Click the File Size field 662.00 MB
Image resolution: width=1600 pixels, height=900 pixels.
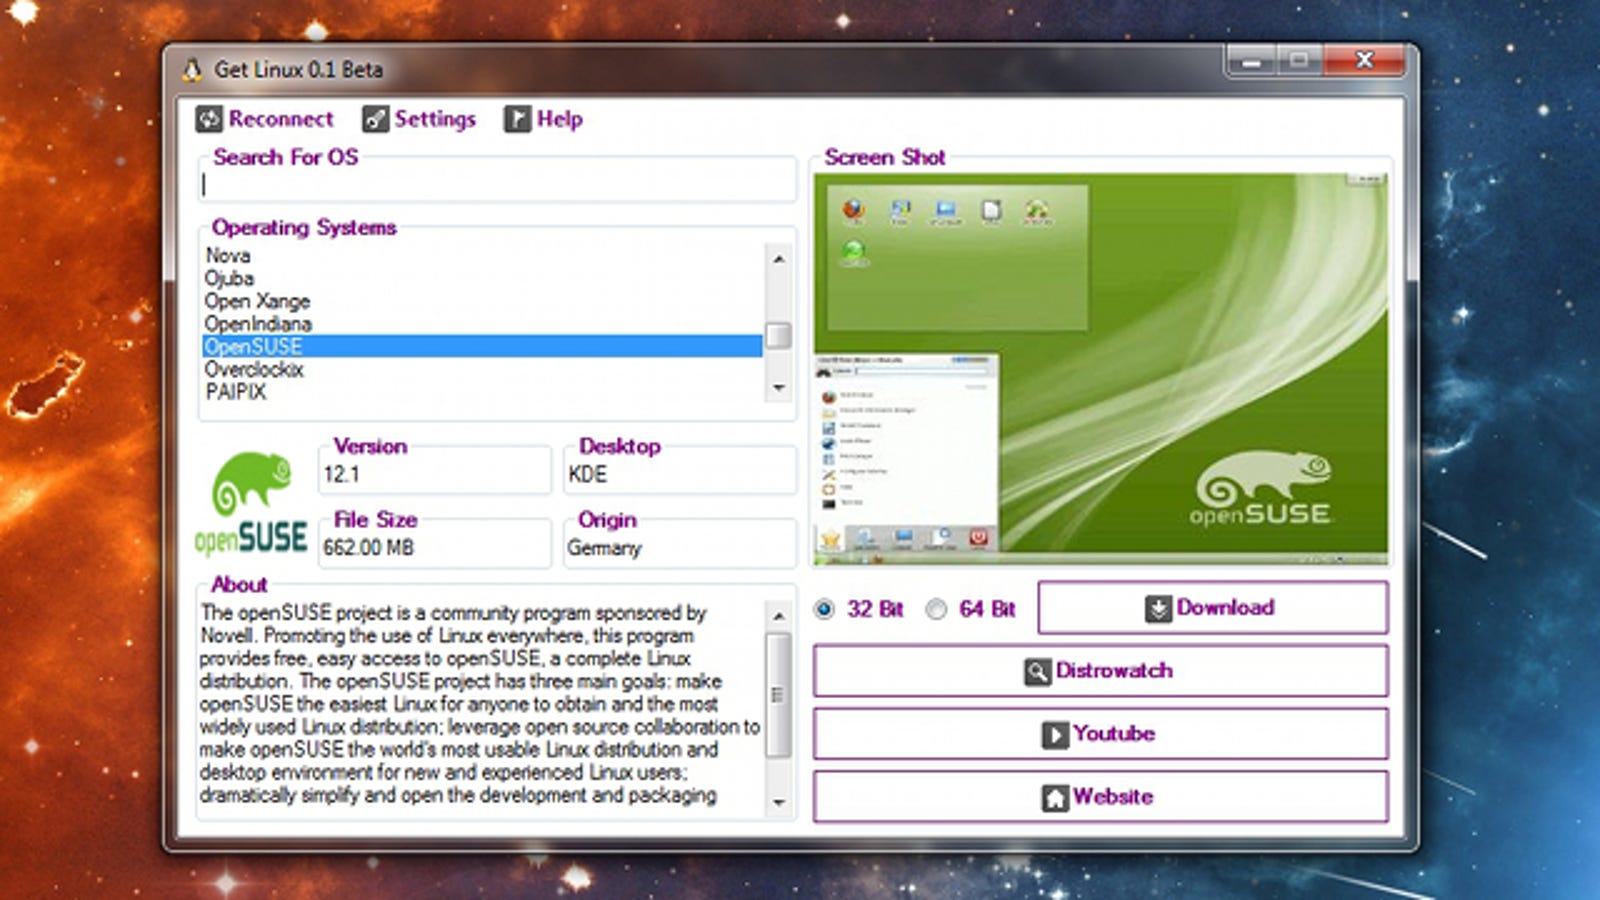pos(435,547)
